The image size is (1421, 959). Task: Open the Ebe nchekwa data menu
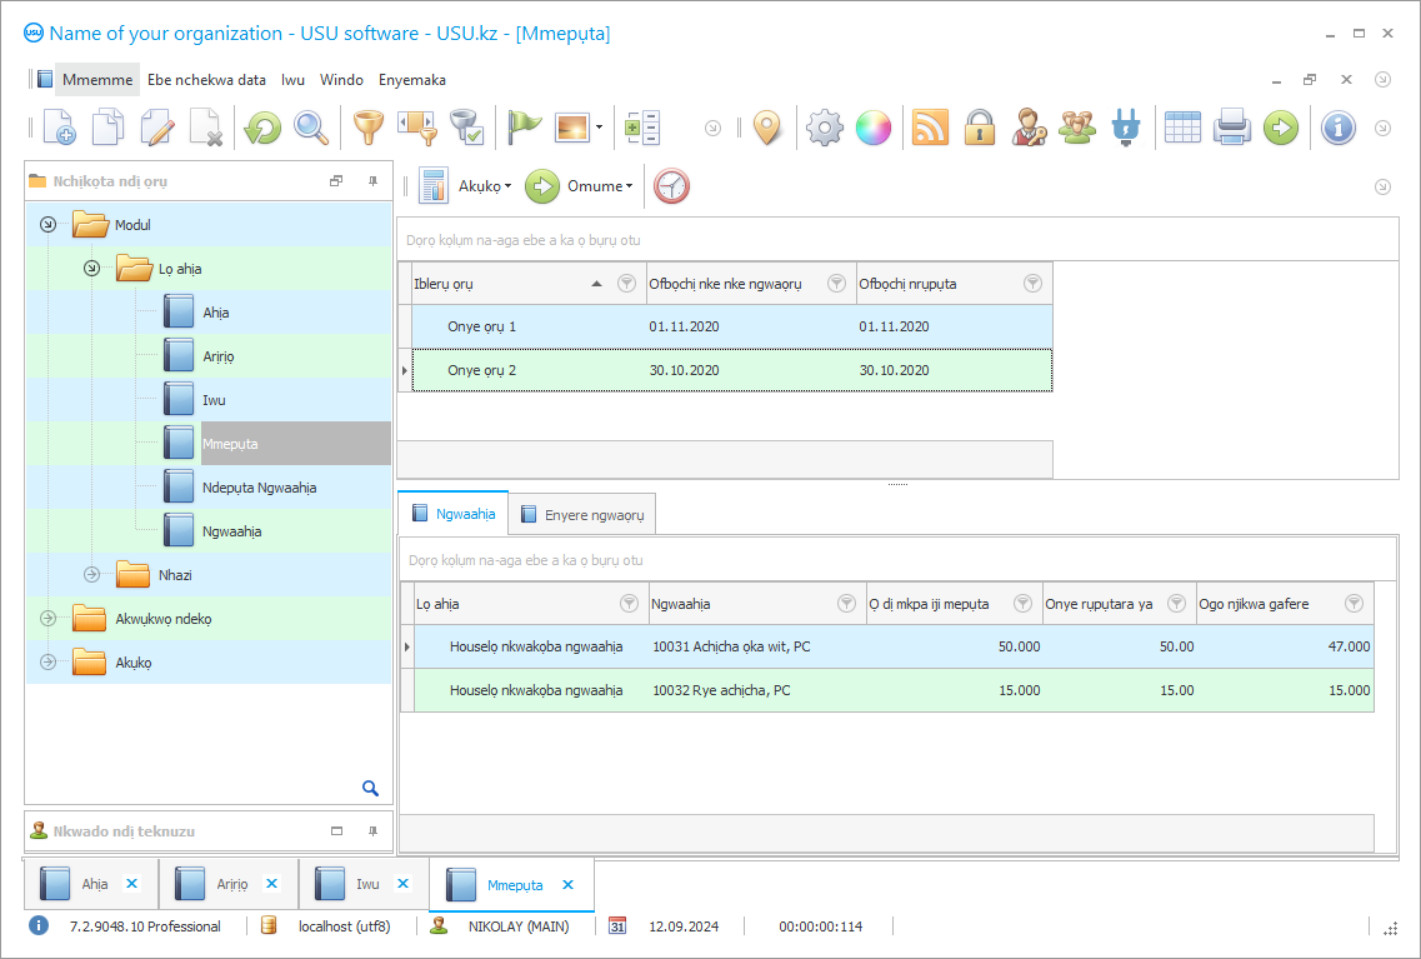[206, 80]
